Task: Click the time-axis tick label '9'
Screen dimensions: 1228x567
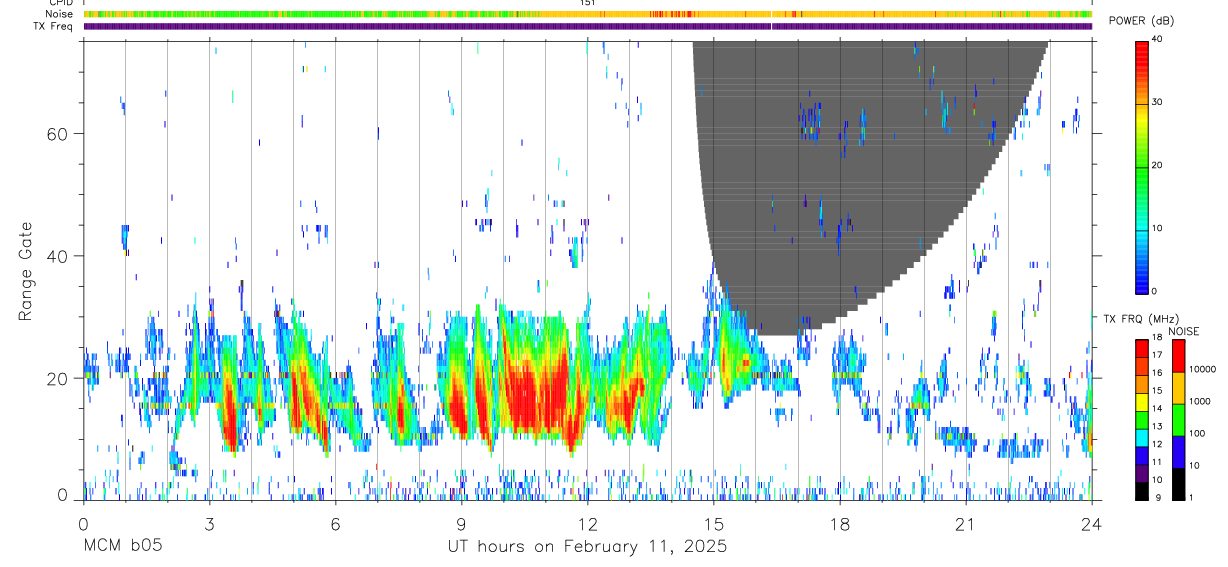Action: click(461, 525)
